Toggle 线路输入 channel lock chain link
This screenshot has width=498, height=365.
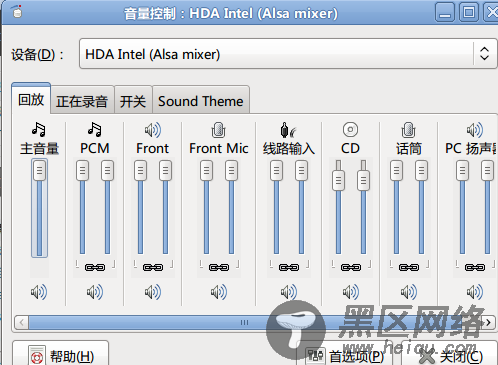[289, 267]
